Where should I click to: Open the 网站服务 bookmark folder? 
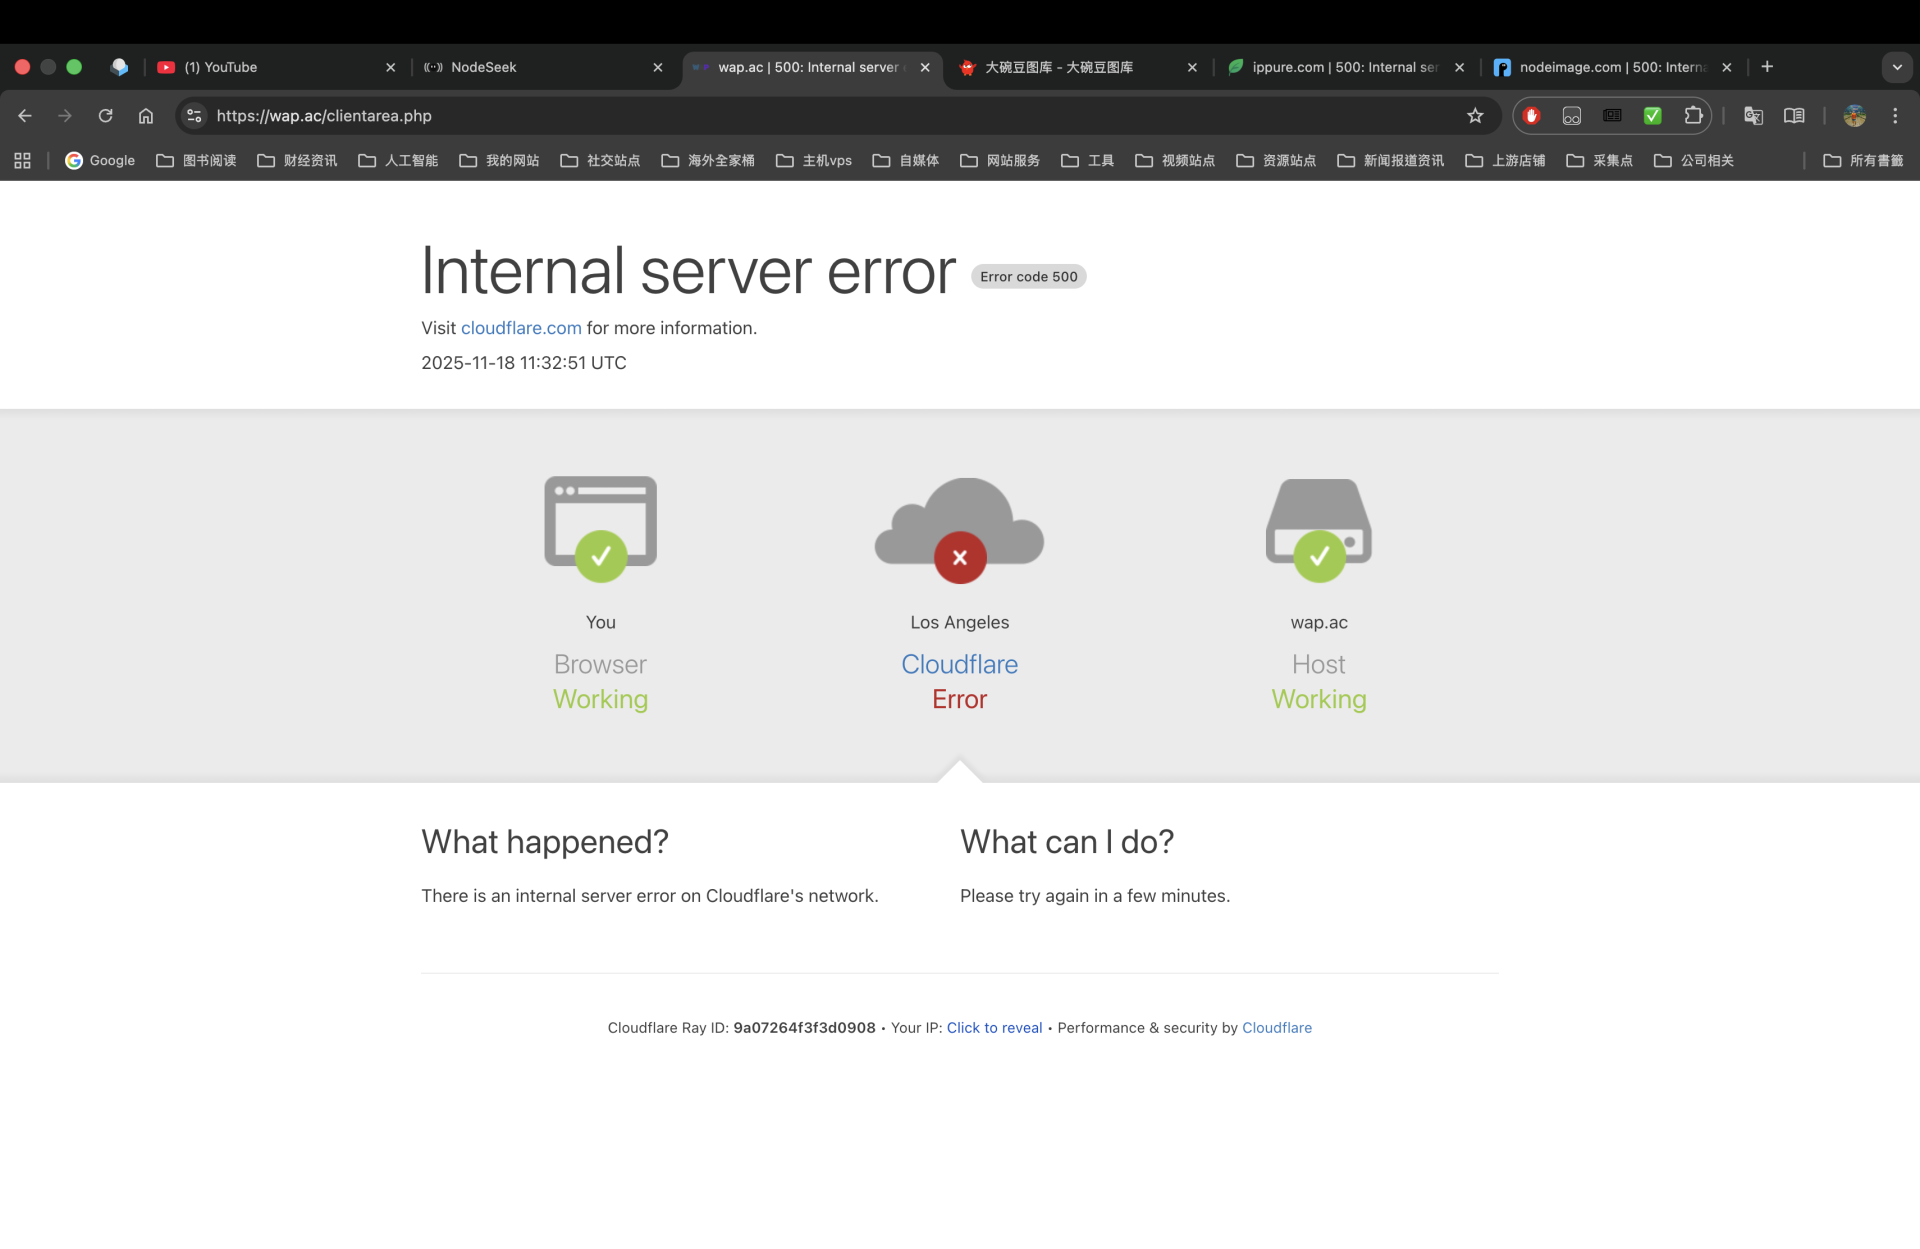(1001, 160)
